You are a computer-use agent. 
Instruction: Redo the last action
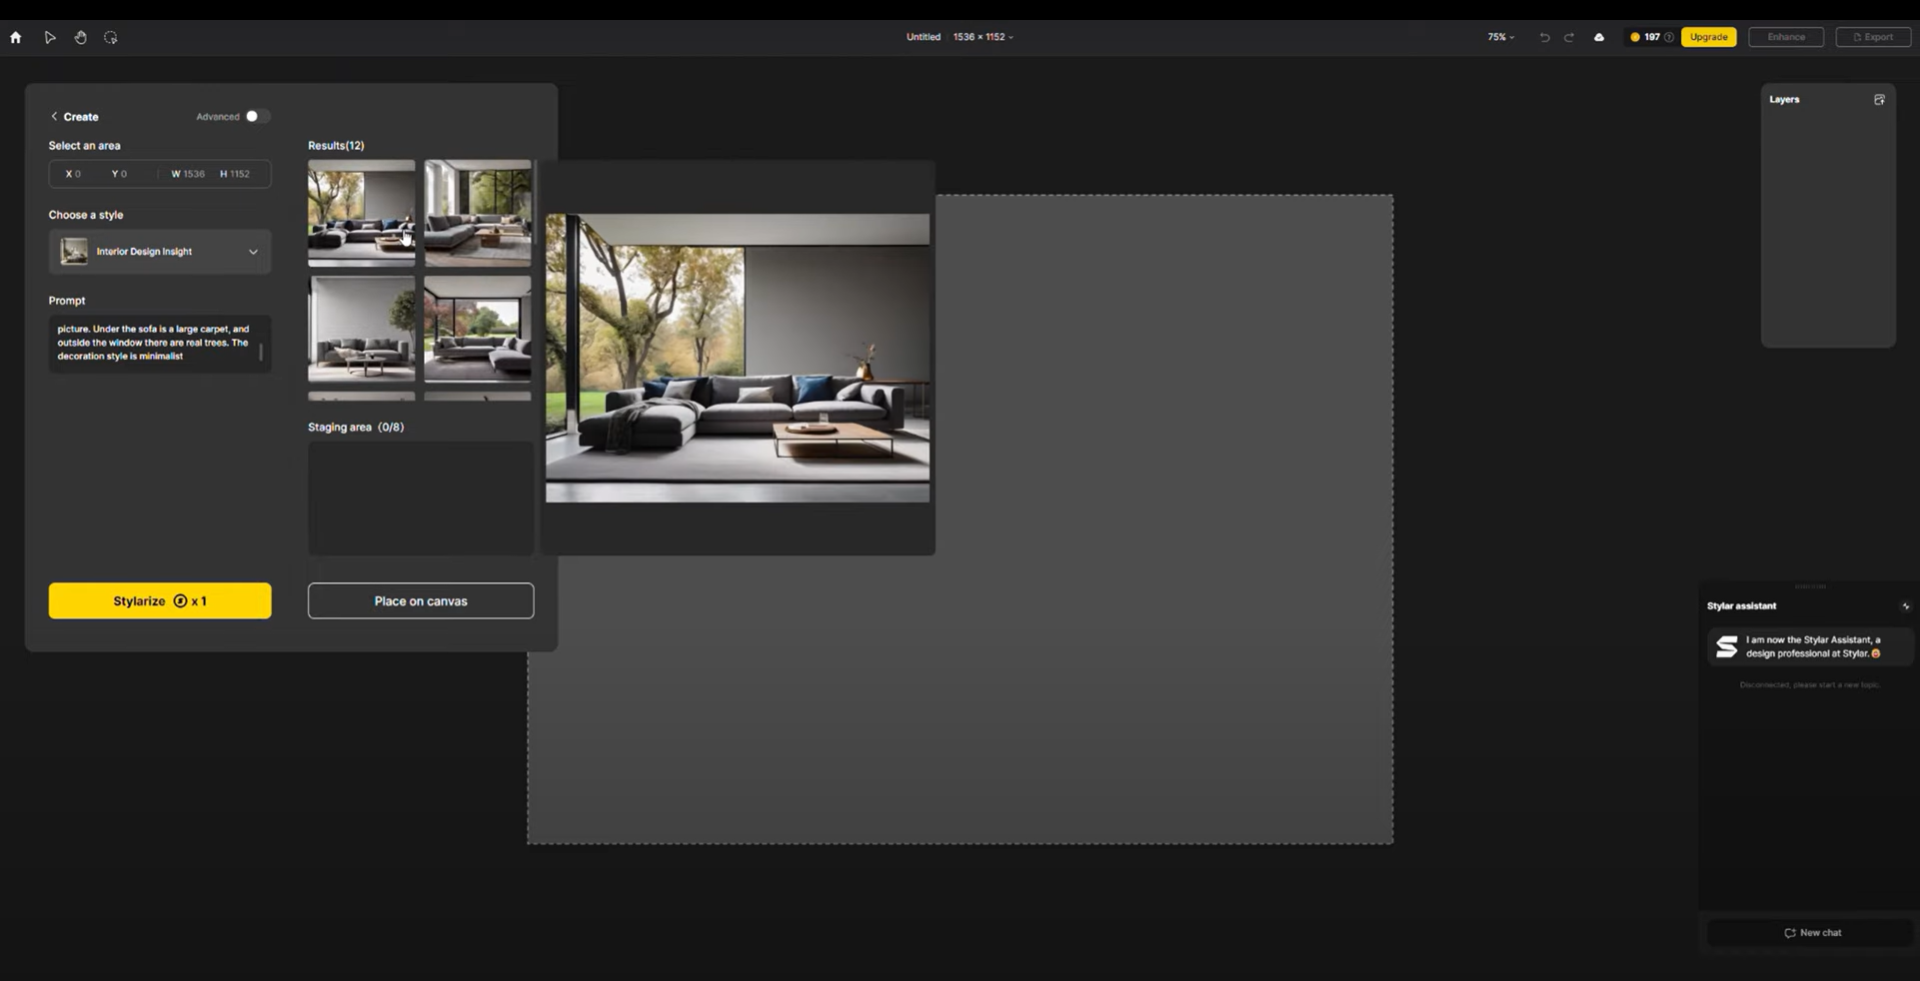1569,38
